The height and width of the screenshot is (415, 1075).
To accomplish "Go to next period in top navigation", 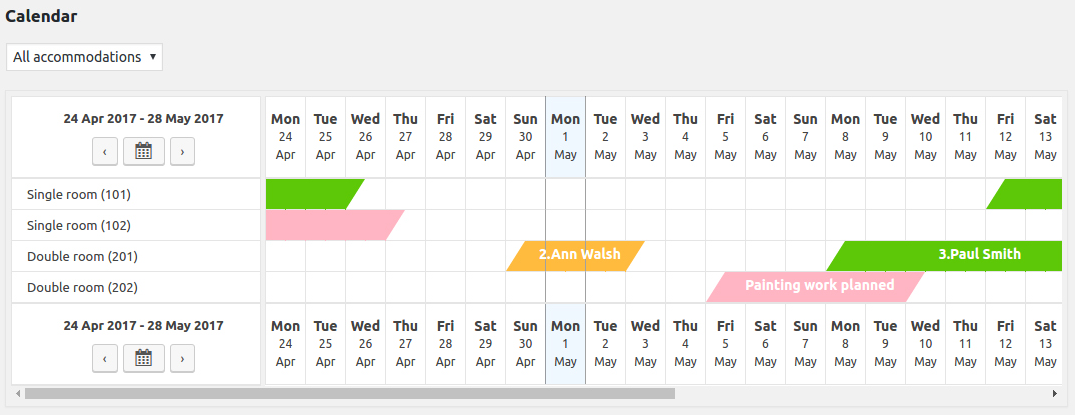I will (x=182, y=152).
